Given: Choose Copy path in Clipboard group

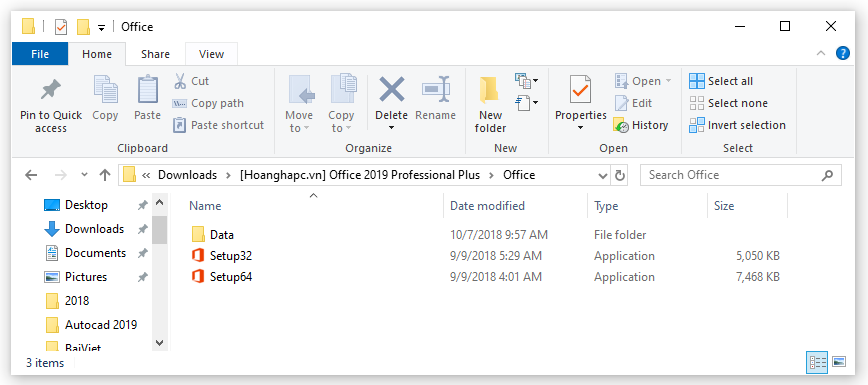Looking at the screenshot, I should click(x=208, y=103).
